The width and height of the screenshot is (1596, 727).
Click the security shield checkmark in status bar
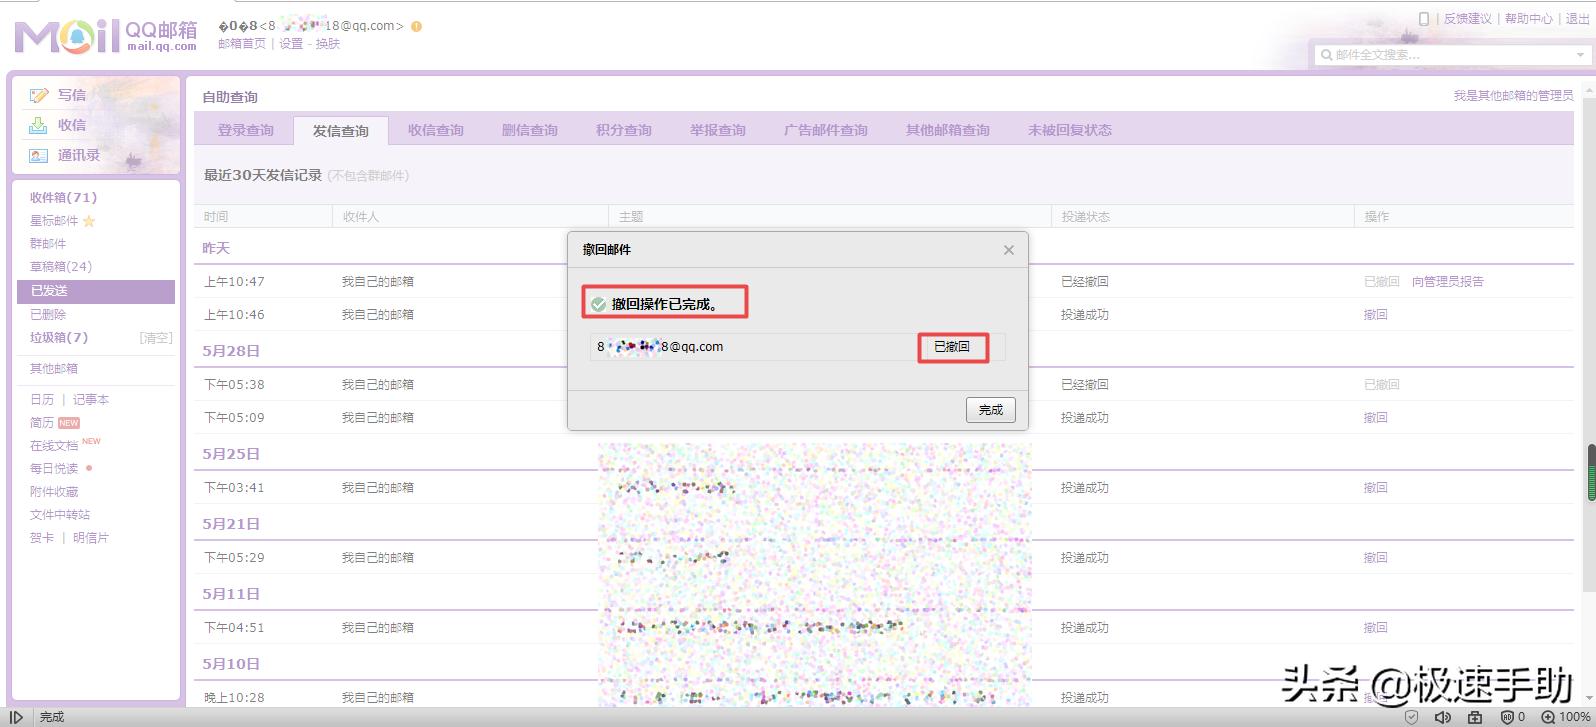pos(1411,717)
